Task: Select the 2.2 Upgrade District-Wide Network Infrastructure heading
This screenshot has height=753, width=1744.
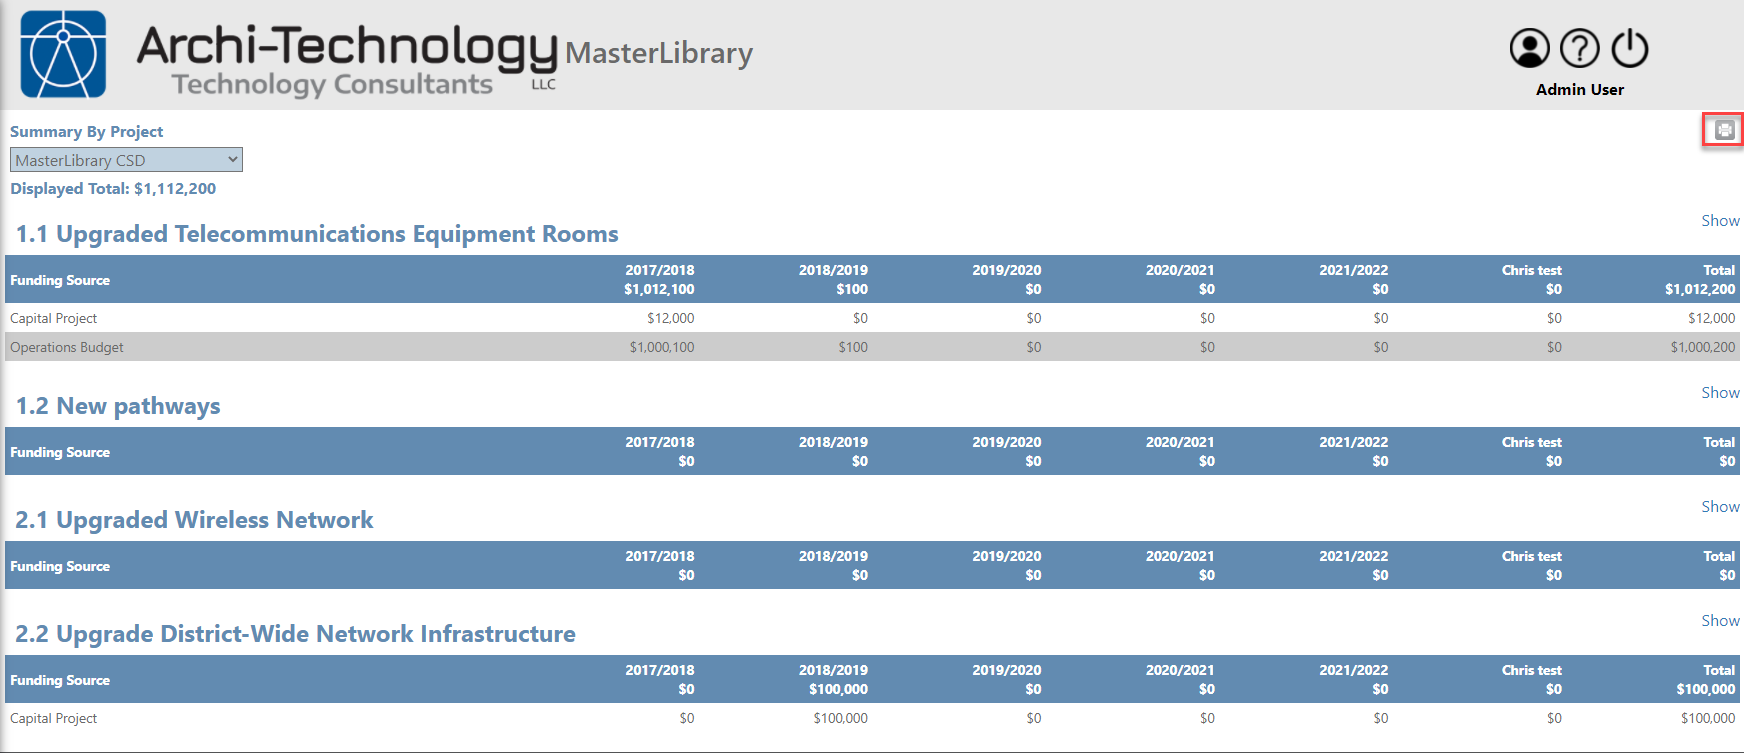Action: coord(295,634)
